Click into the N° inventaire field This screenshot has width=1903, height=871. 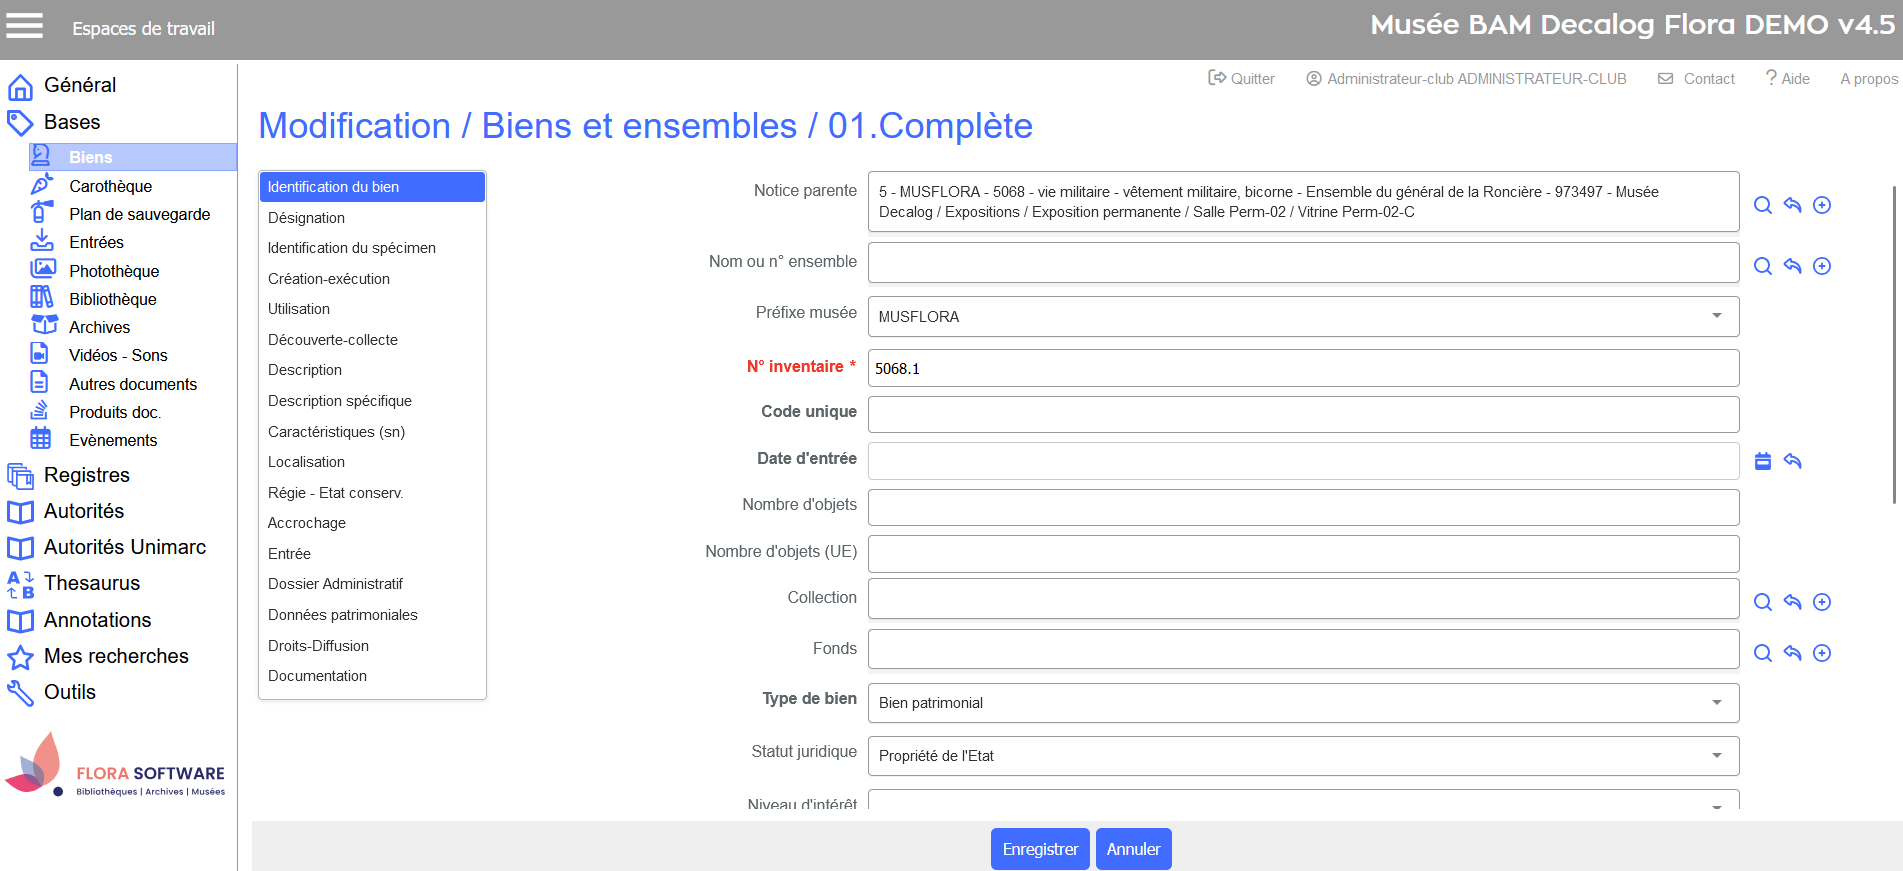[1302, 368]
